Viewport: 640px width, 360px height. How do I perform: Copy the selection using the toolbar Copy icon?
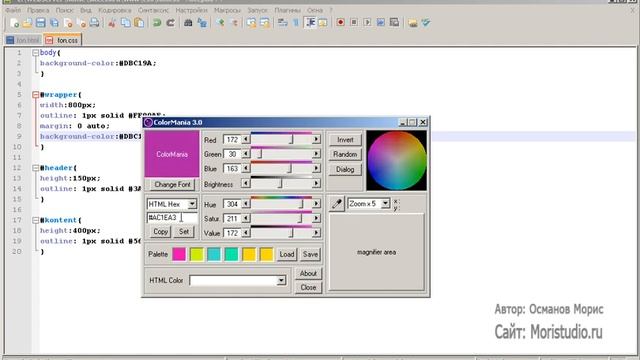[x=126, y=23]
